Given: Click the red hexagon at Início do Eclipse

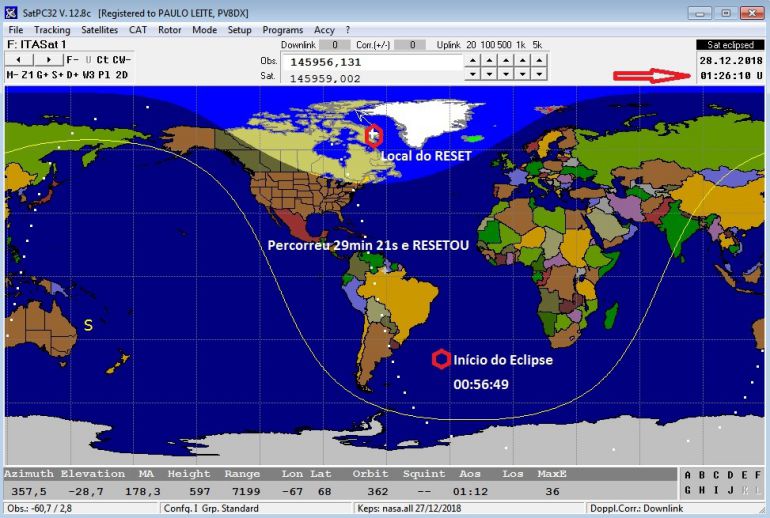Looking at the screenshot, I should click(x=440, y=359).
